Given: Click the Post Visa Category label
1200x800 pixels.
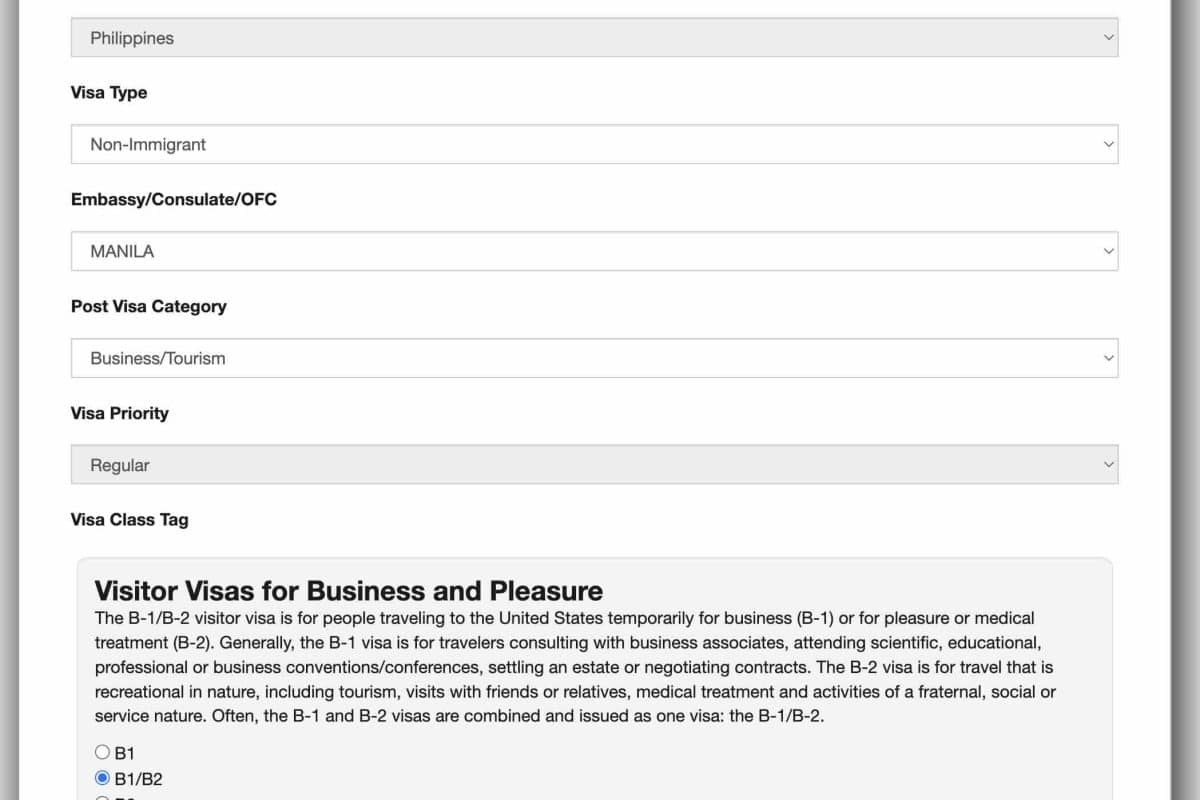Looking at the screenshot, I should (149, 307).
